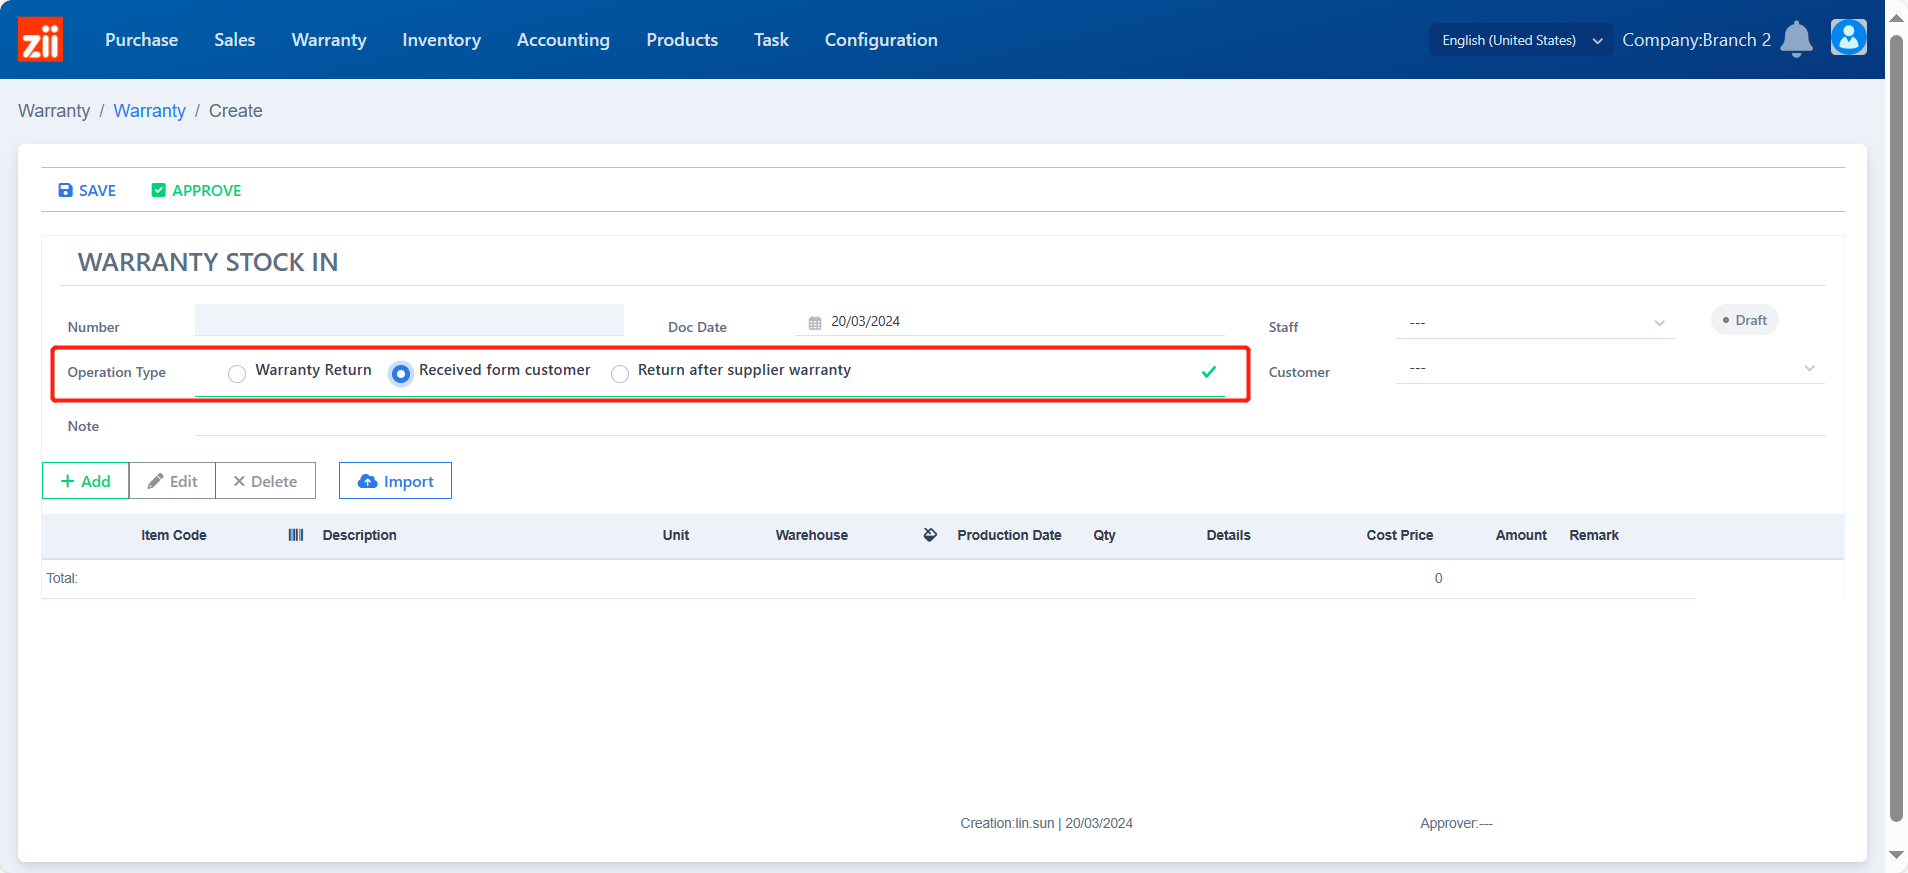The image size is (1908, 873).
Task: Click the green checkmark in Operation Type
Action: click(1209, 372)
